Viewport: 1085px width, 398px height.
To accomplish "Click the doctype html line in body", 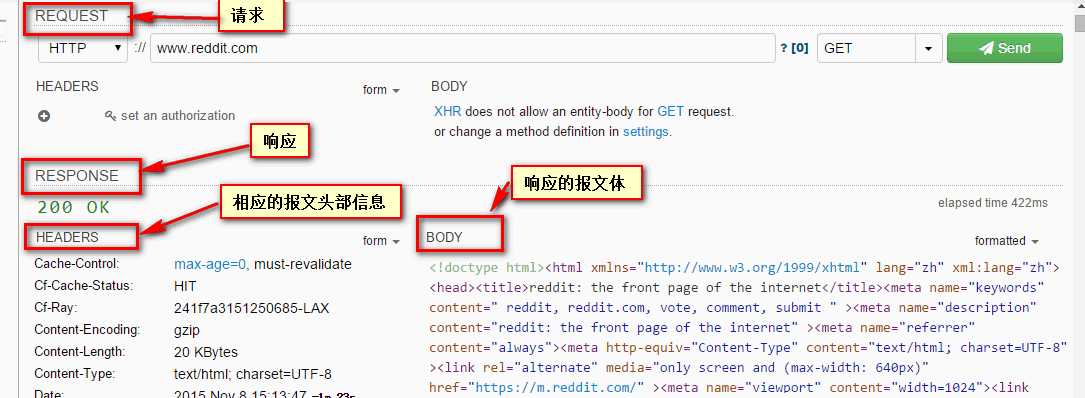I will tap(487, 267).
